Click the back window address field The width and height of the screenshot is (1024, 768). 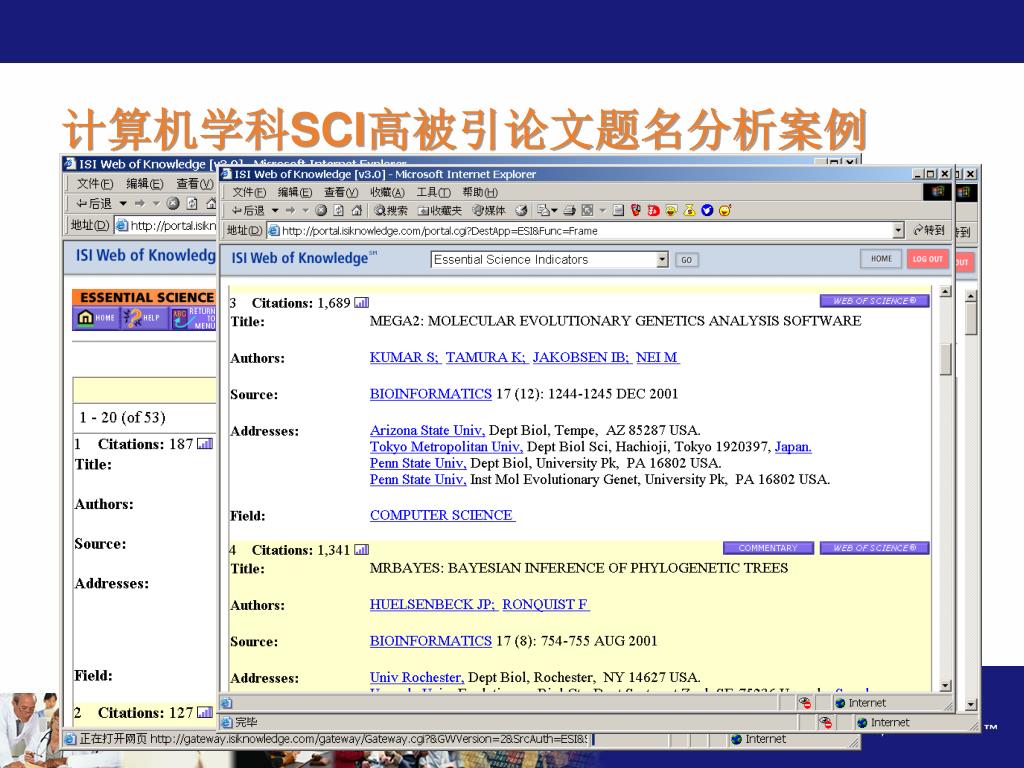coord(166,225)
